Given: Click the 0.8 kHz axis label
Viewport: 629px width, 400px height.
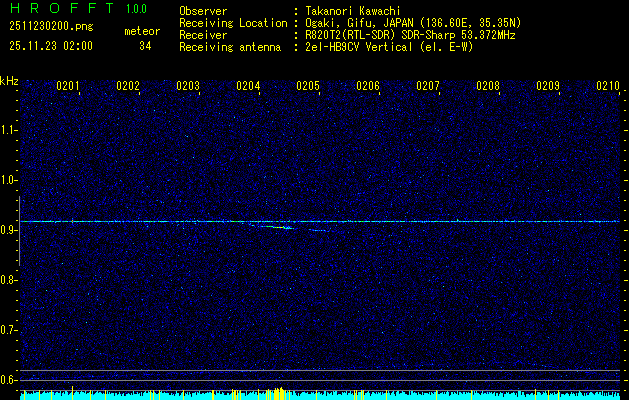Looking at the screenshot, I should point(8,280).
